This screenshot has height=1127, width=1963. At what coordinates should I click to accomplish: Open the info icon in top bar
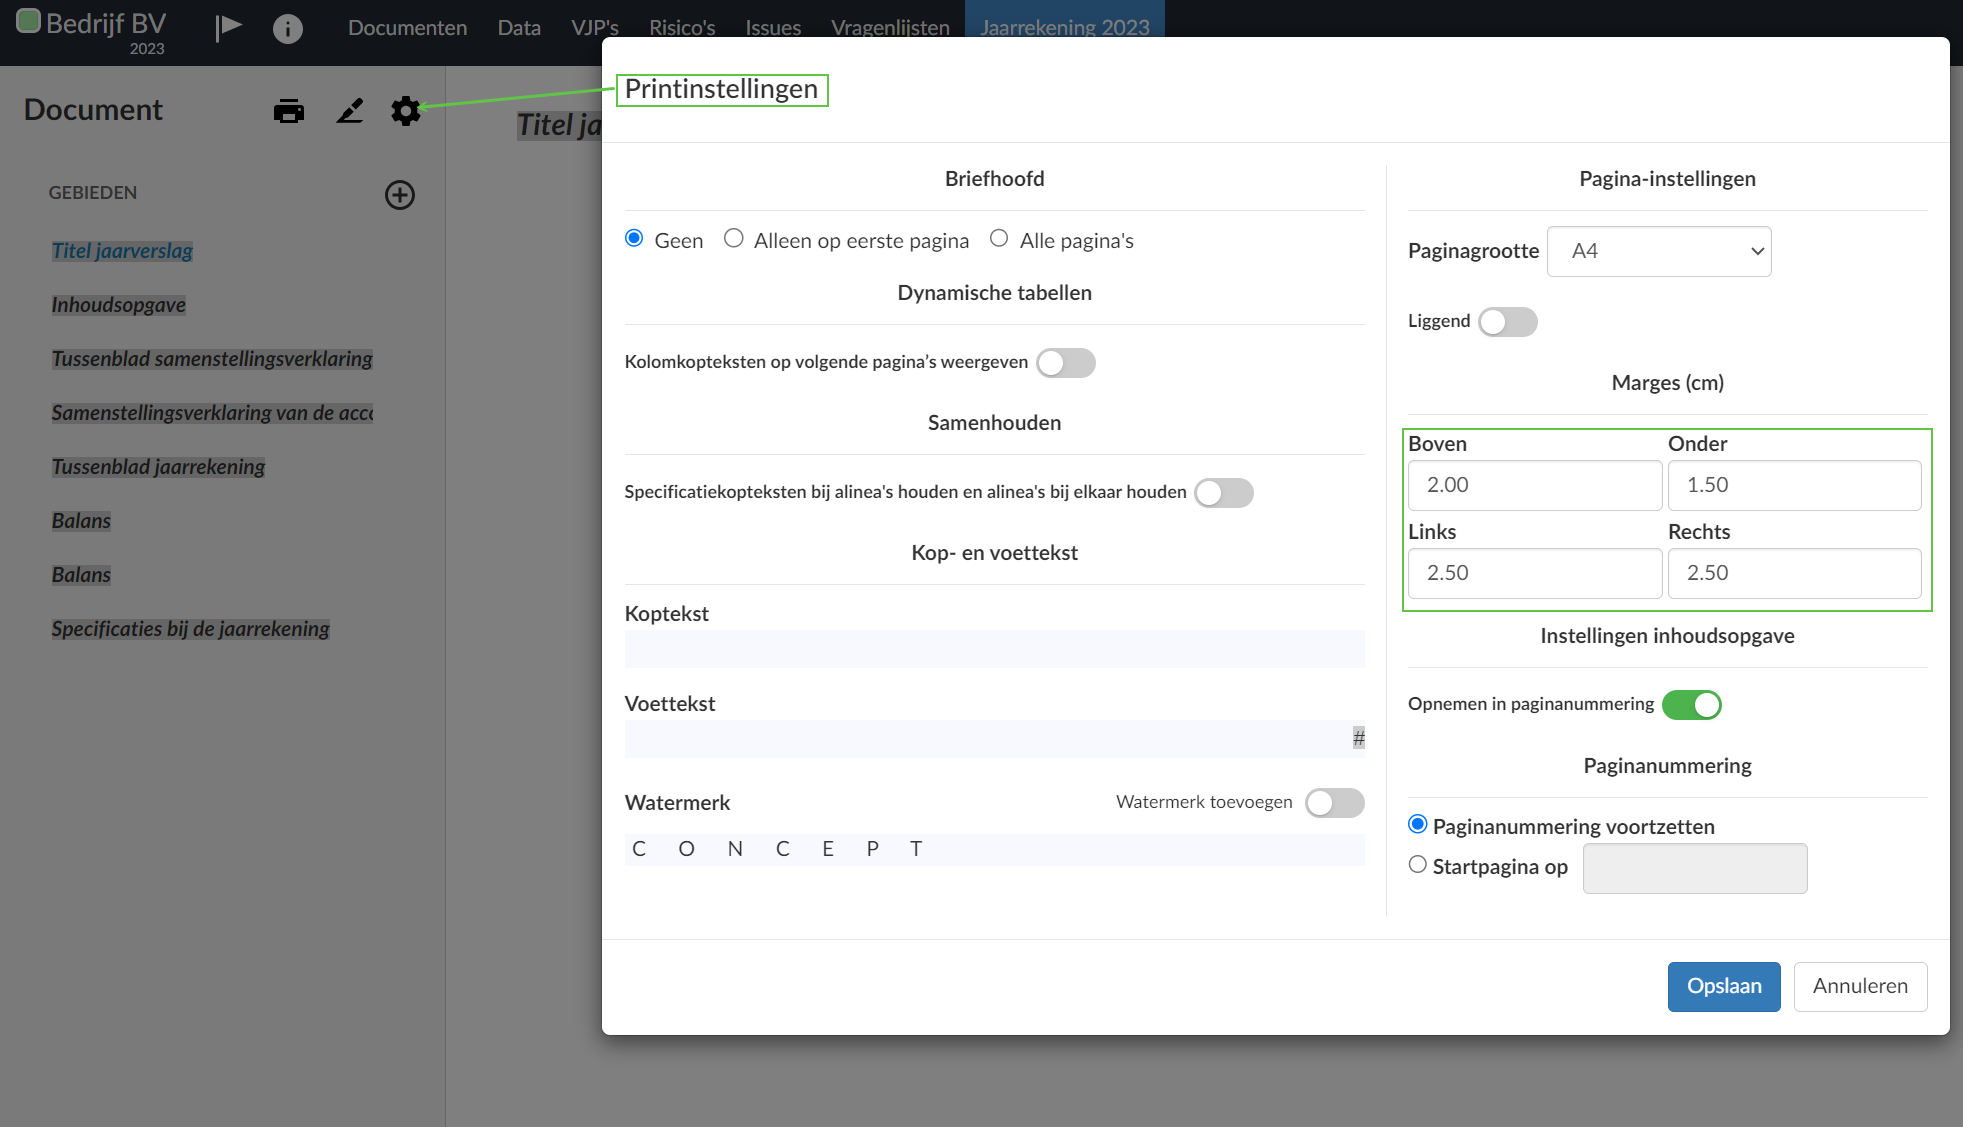(288, 29)
